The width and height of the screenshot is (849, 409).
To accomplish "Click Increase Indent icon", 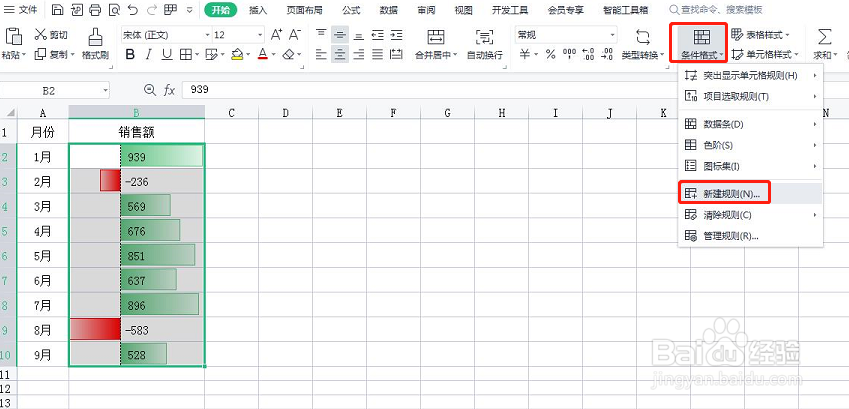I will coord(396,35).
